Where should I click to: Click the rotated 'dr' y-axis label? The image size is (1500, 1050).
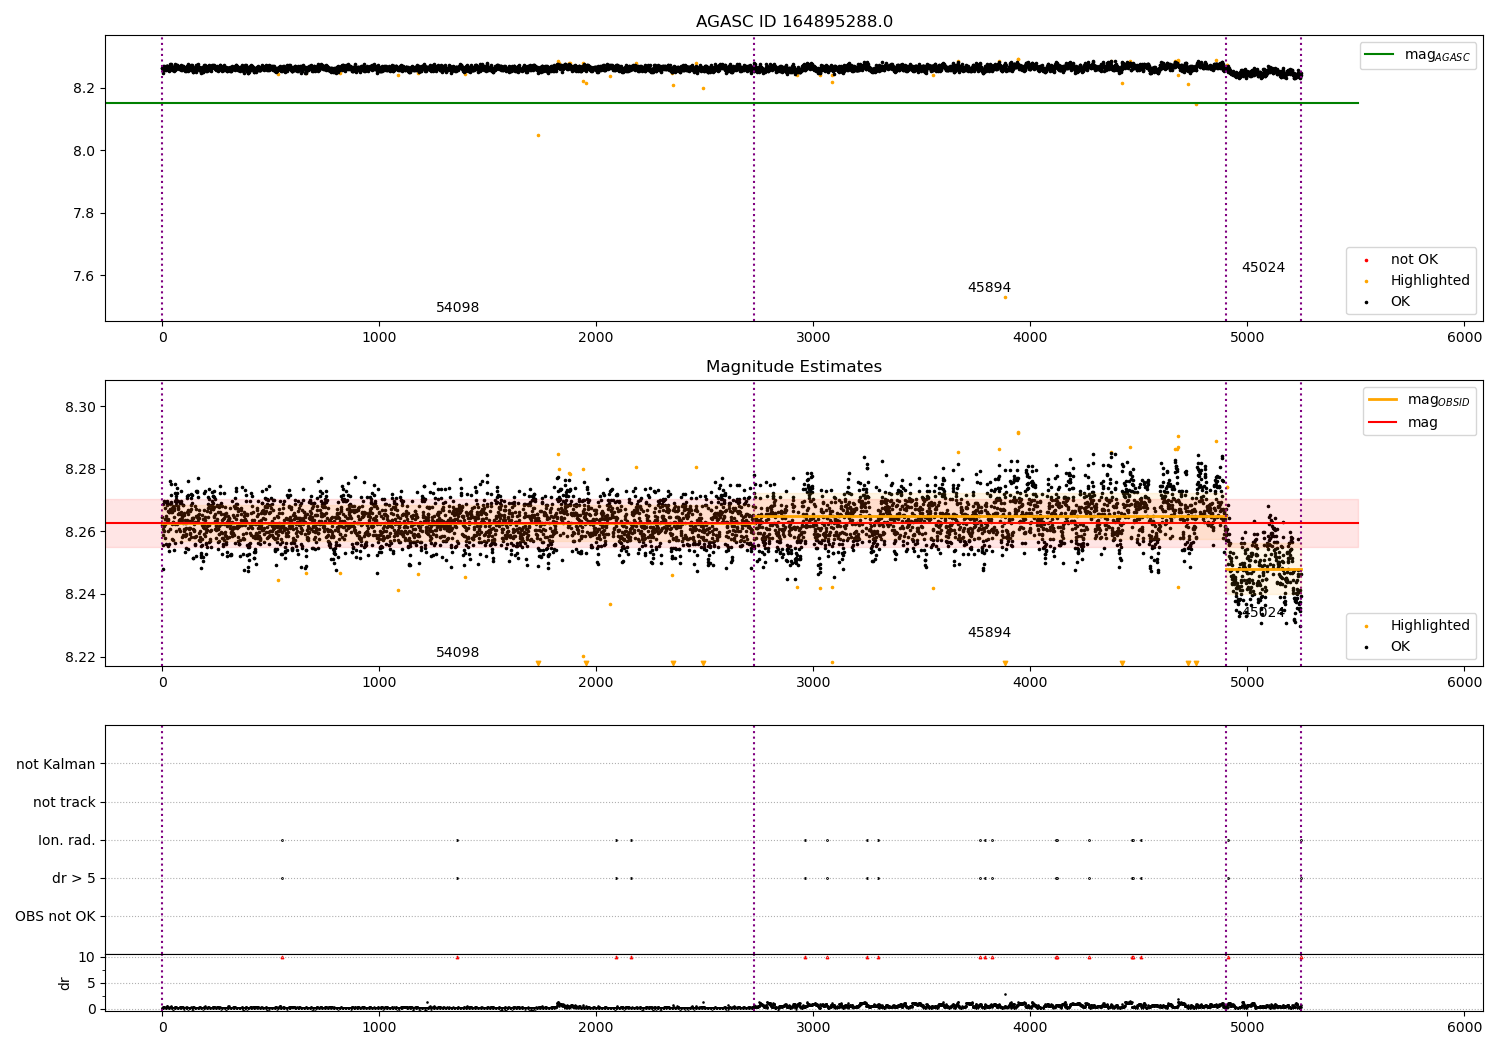[x=65, y=983]
